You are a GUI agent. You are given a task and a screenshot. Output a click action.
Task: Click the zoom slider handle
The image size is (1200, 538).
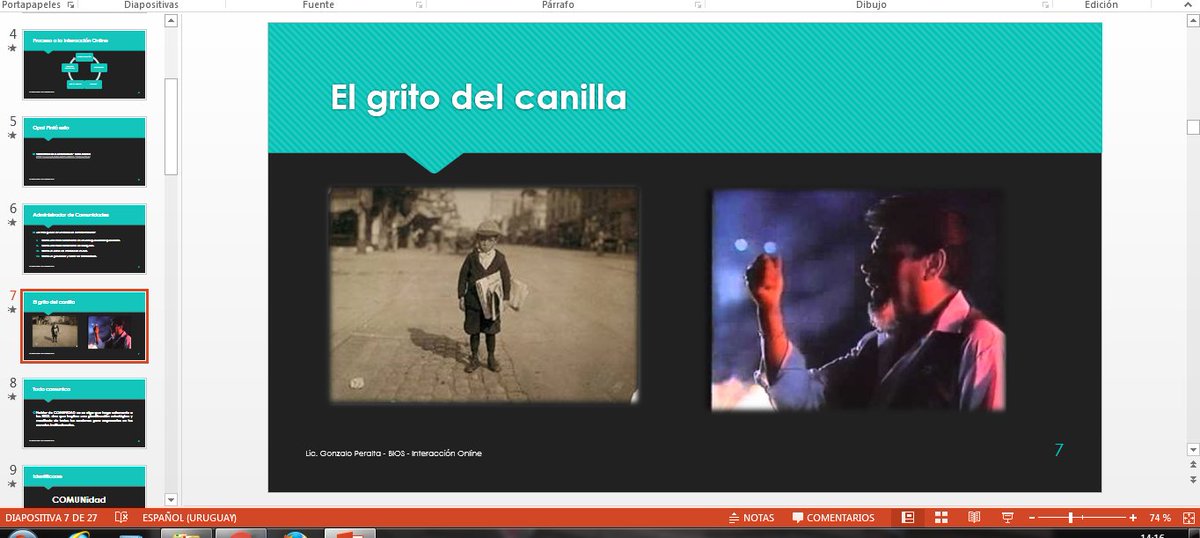1071,518
